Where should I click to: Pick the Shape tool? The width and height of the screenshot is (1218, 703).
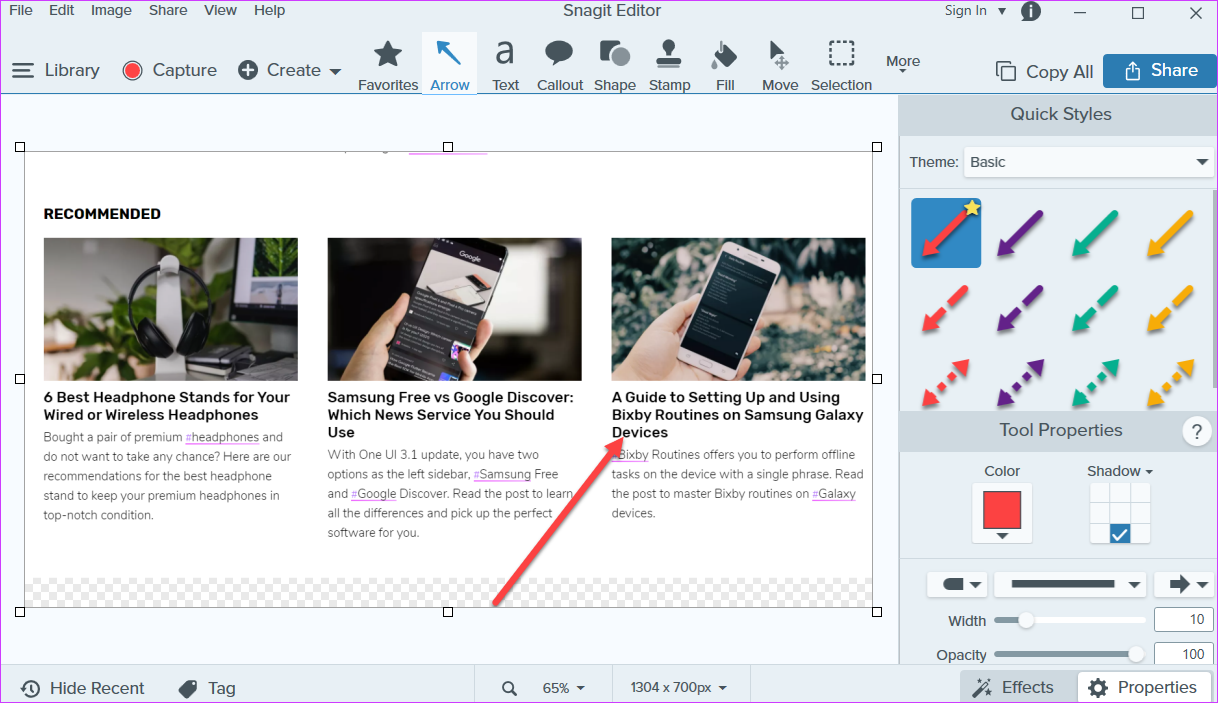point(614,66)
